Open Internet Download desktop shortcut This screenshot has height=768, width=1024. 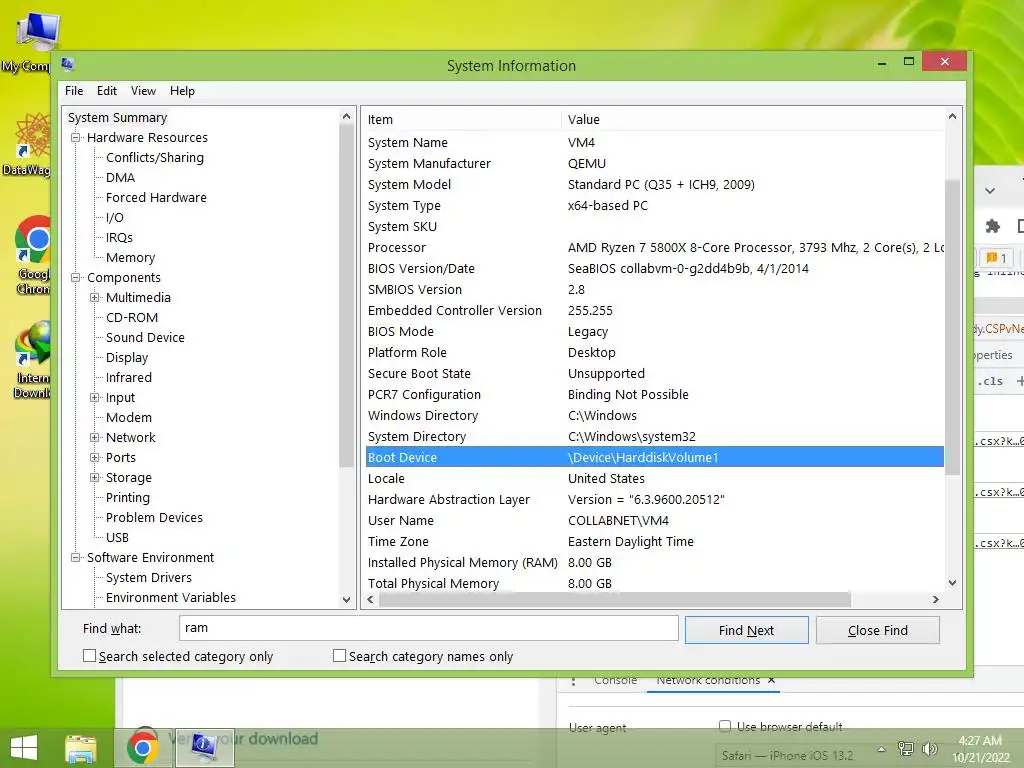30,360
